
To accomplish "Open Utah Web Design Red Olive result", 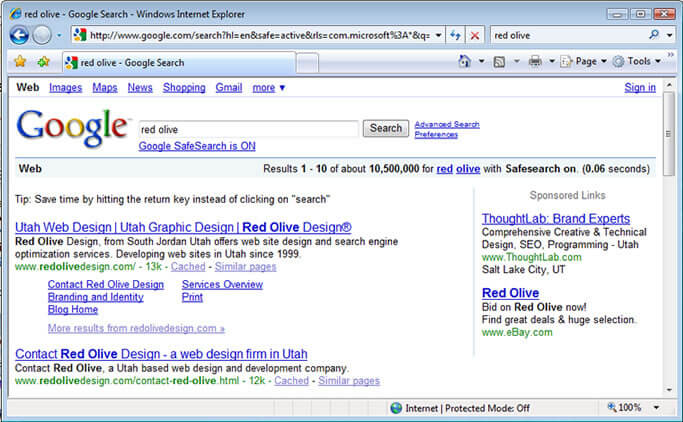I will tap(183, 227).
